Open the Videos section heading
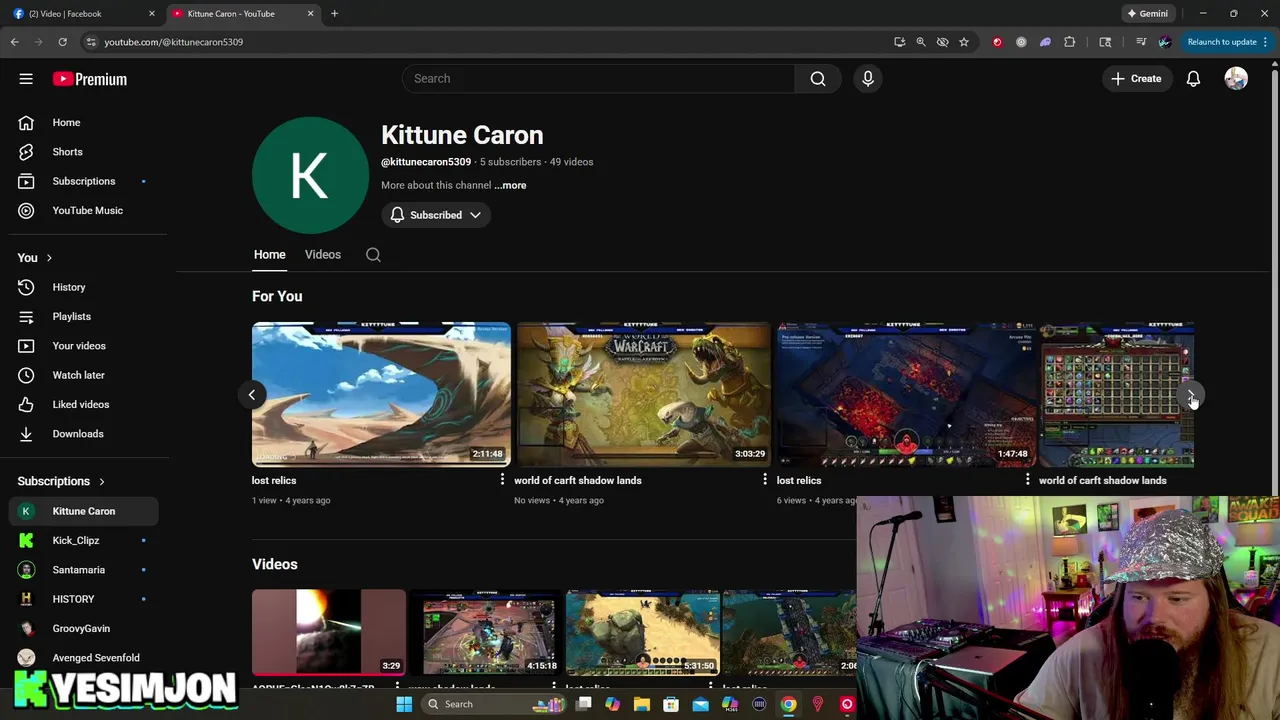Viewport: 1280px width, 720px height. (275, 564)
